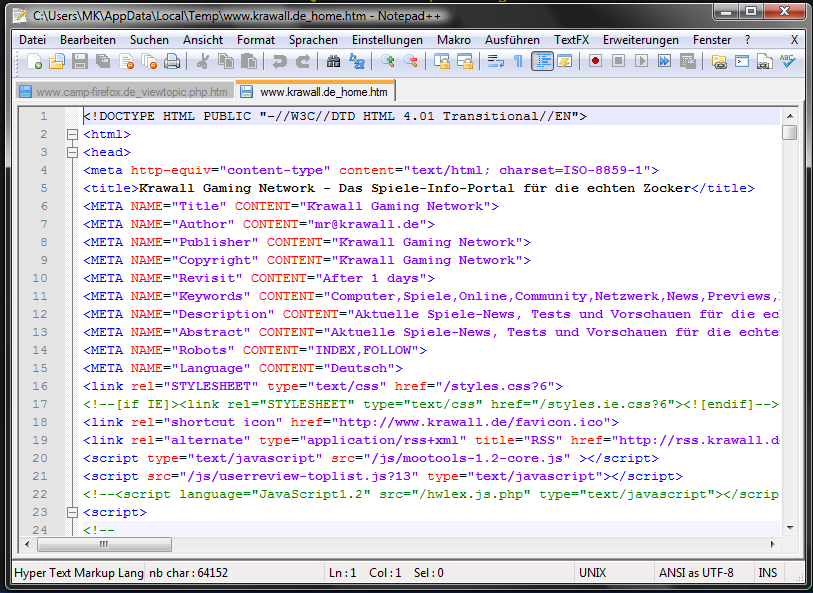The height and width of the screenshot is (593, 813).
Task: Click the spell check ABC icon
Action: tap(788, 62)
